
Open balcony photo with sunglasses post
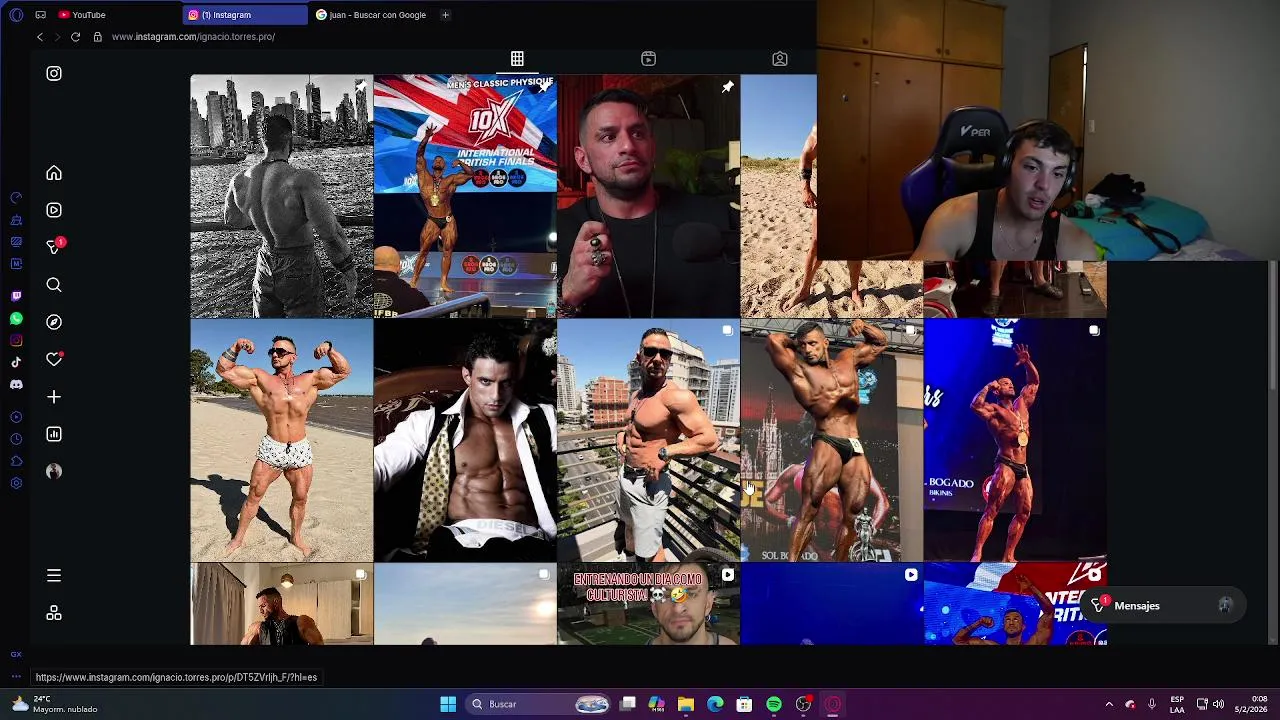pyautogui.click(x=648, y=440)
